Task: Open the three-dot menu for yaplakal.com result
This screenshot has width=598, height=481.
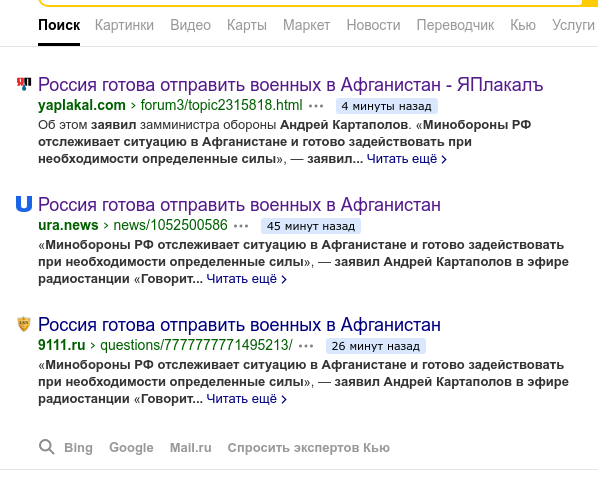Action: (x=316, y=106)
